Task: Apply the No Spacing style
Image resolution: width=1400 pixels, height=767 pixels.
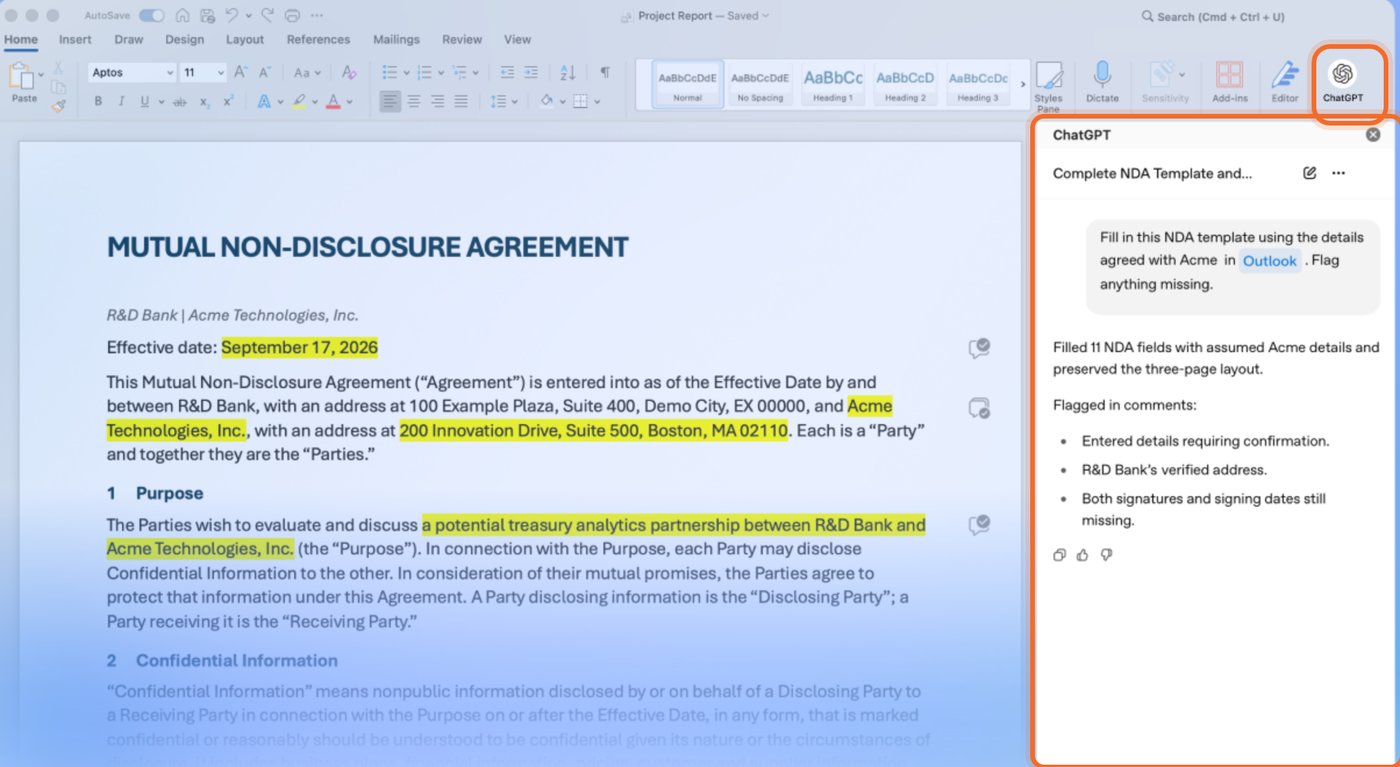Action: 760,83
